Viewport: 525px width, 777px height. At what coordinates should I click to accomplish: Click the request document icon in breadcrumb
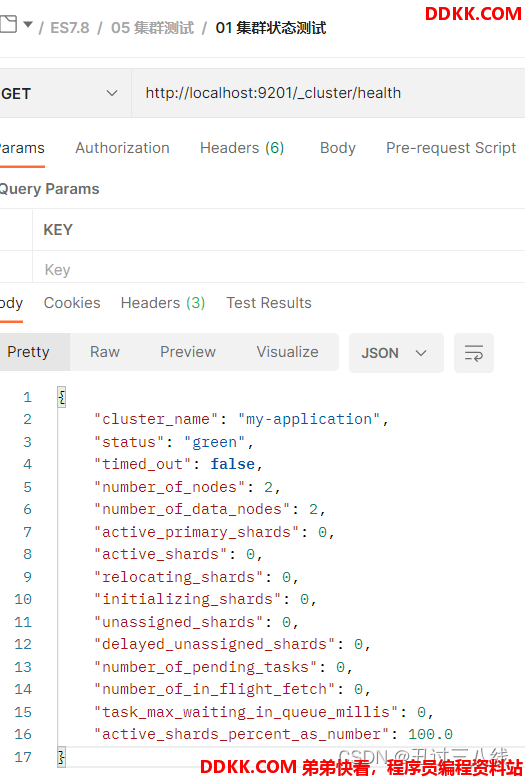point(7,24)
